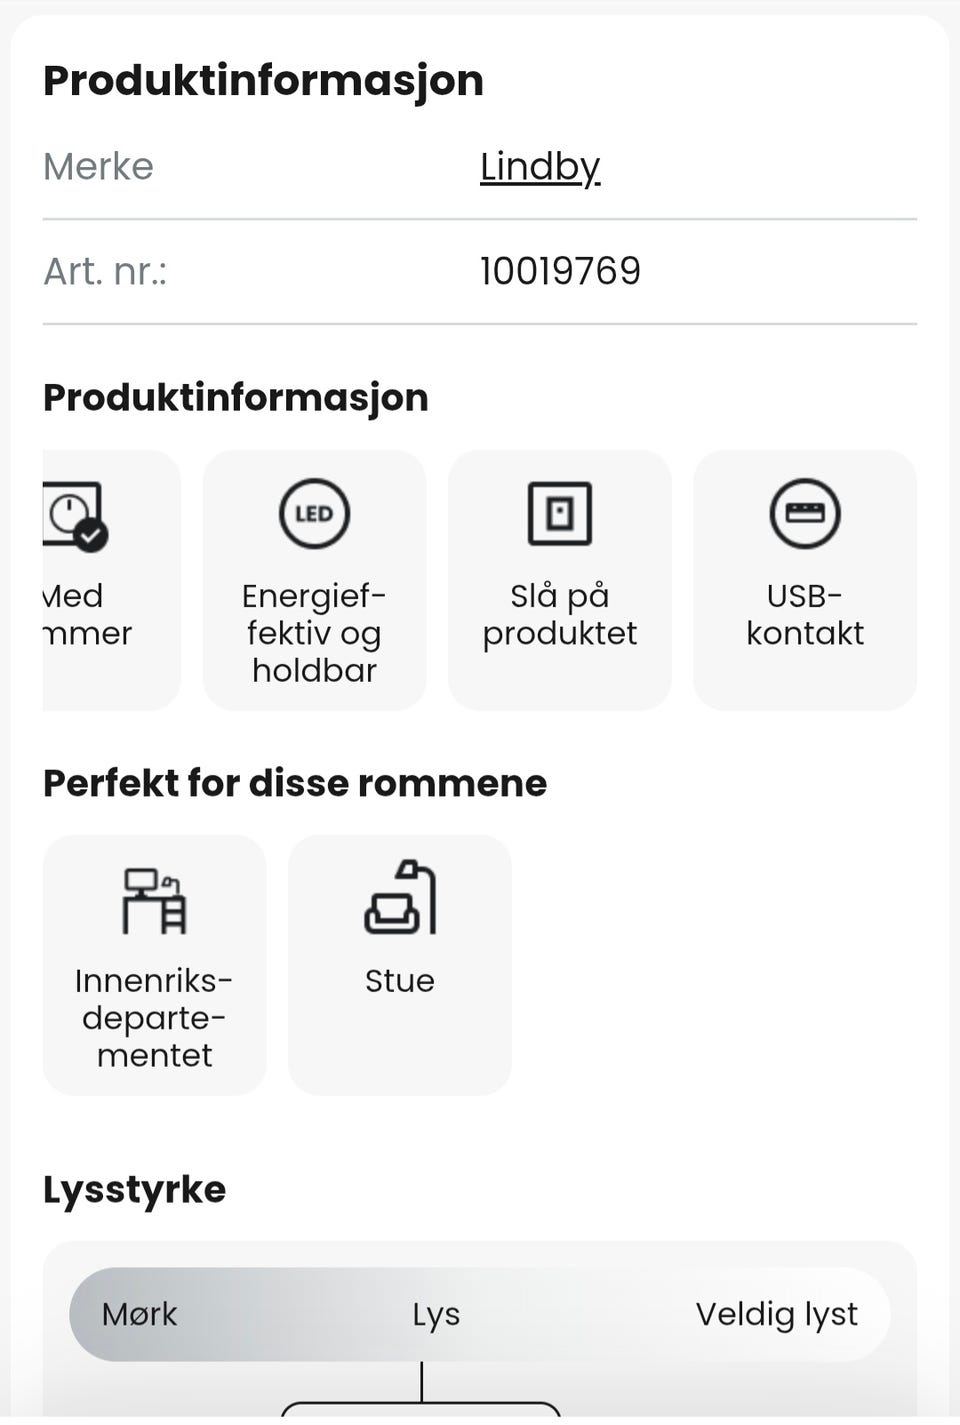This screenshot has width=960, height=1425.
Task: Click the Lys label on brightness scale
Action: pos(436,1315)
